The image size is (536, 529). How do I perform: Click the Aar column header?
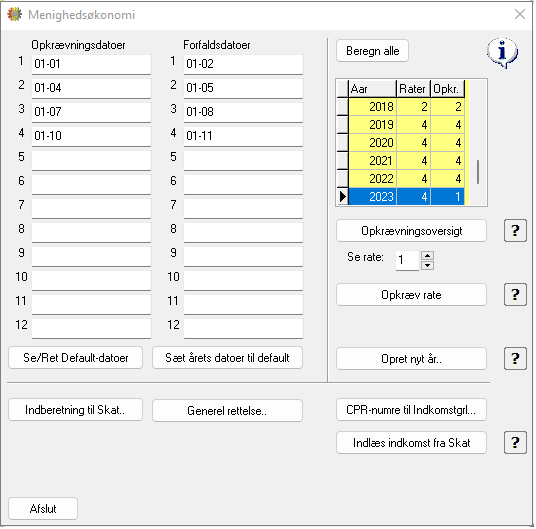[372, 89]
